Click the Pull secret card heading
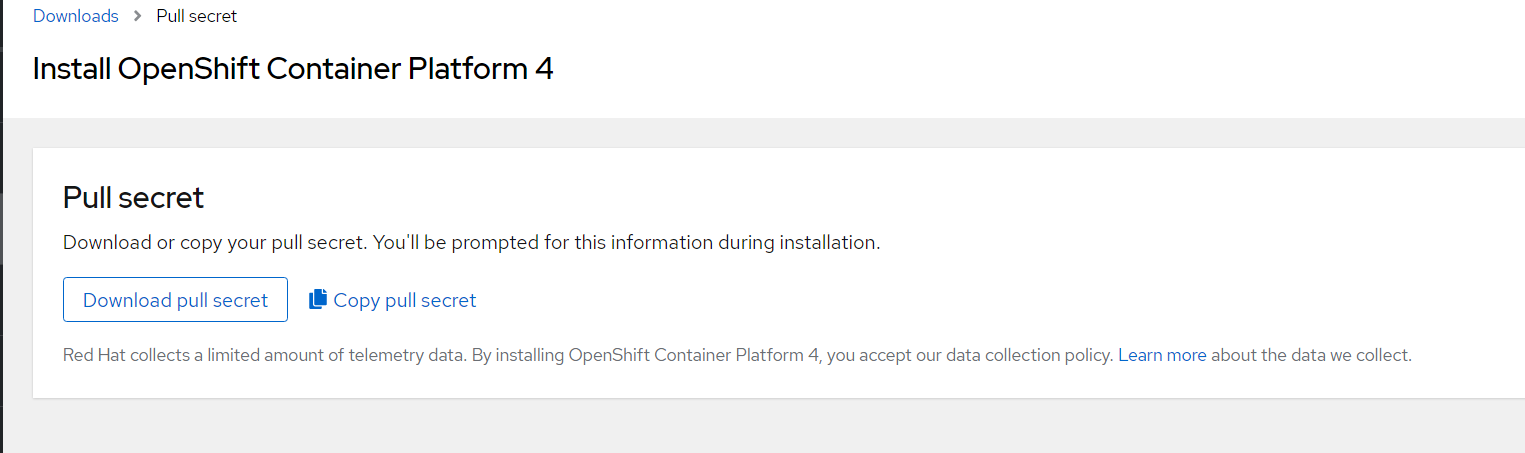Viewport: 1525px width, 453px height. (x=133, y=198)
